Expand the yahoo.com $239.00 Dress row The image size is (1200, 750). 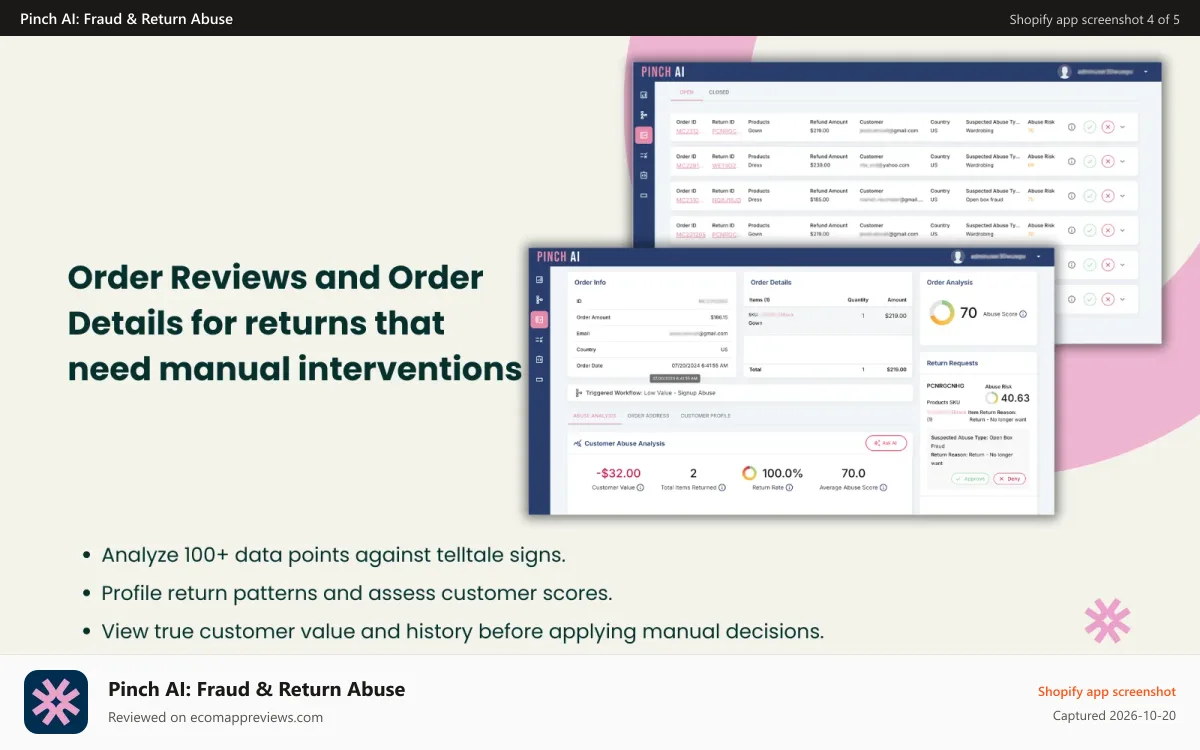(1123, 161)
